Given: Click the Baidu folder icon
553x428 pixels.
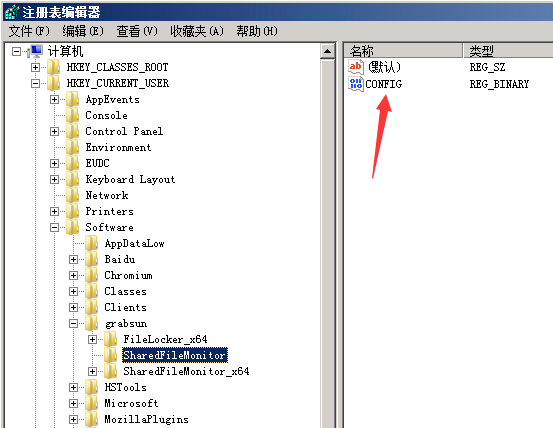Looking at the screenshot, I should (92, 259).
